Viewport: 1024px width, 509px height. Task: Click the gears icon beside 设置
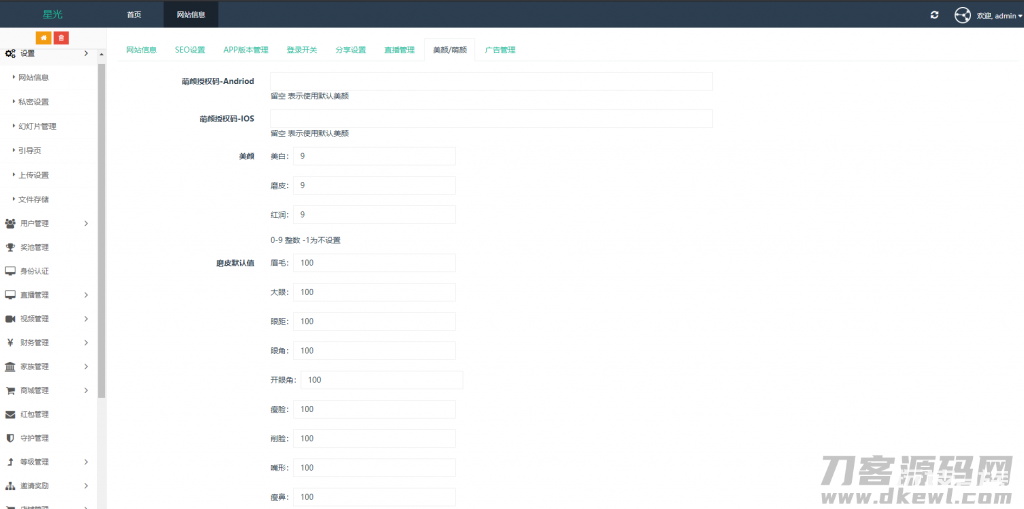pyautogui.click(x=10, y=54)
